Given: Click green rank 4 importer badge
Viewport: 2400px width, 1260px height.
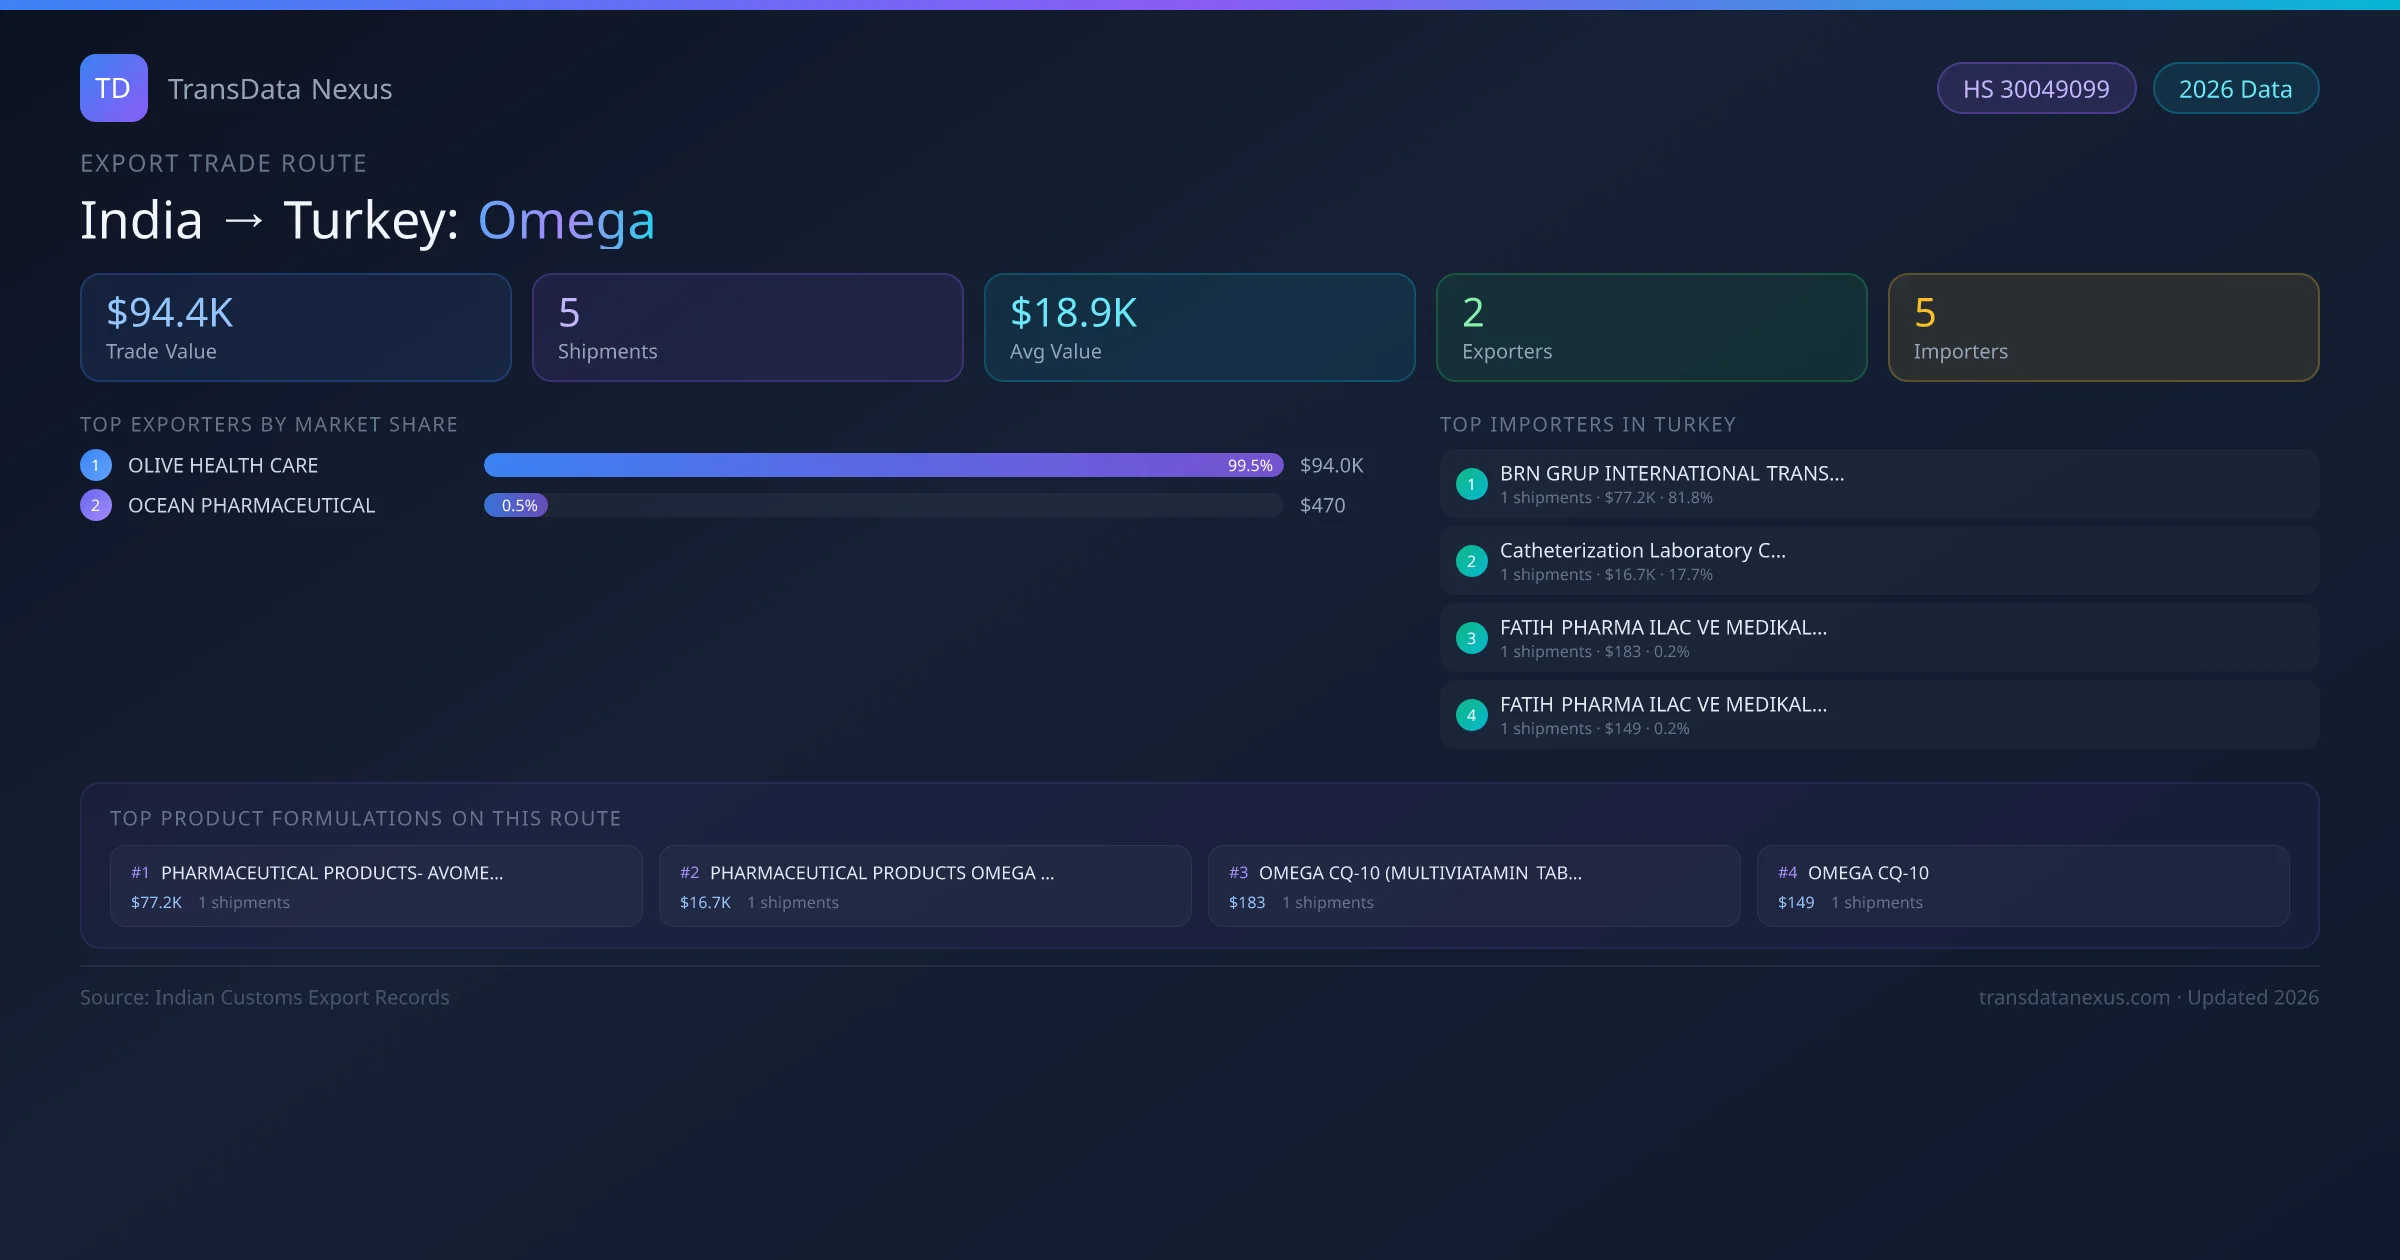Looking at the screenshot, I should [x=1471, y=715].
